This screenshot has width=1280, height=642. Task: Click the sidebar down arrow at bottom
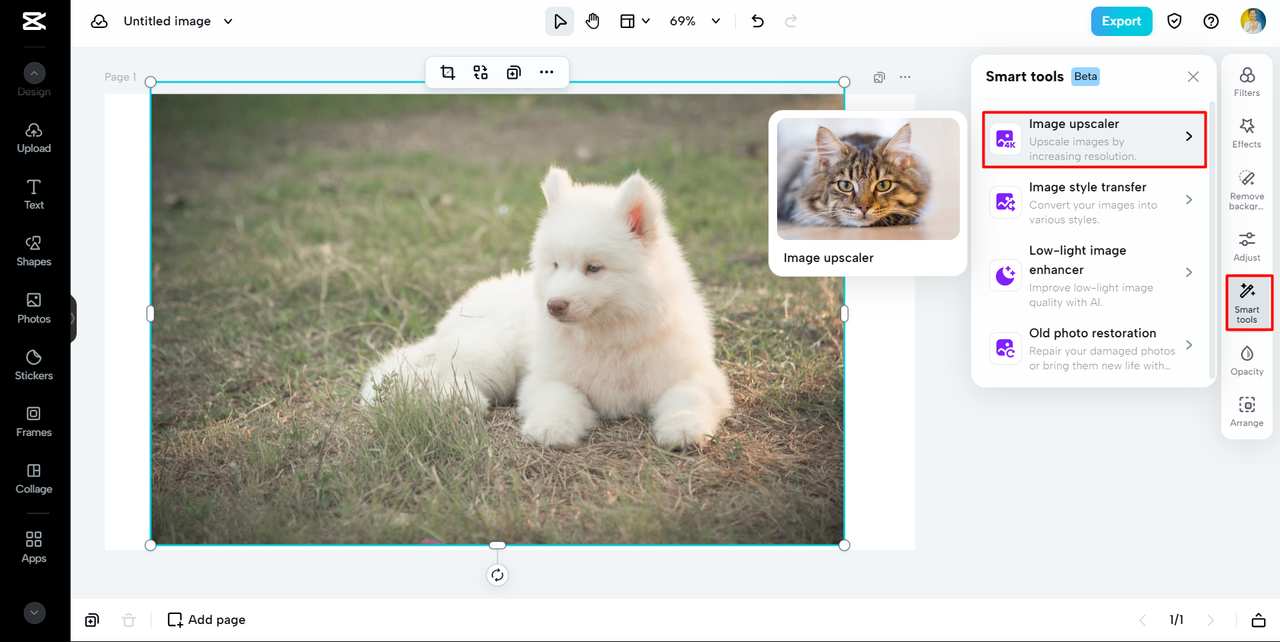pos(34,613)
